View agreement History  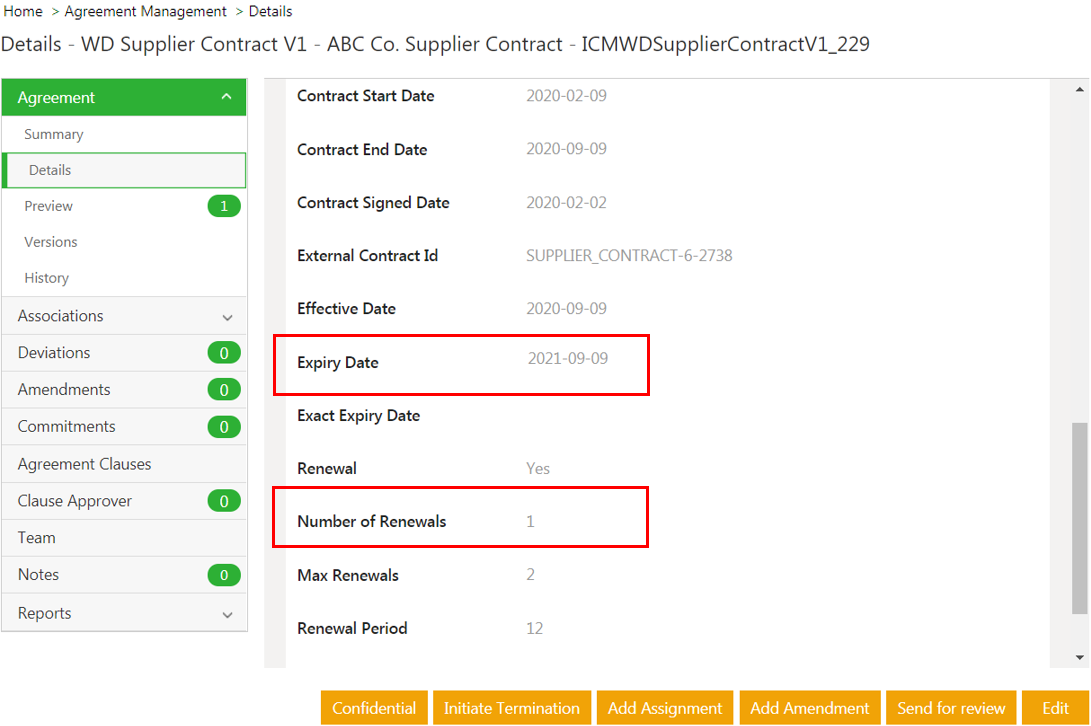(47, 278)
